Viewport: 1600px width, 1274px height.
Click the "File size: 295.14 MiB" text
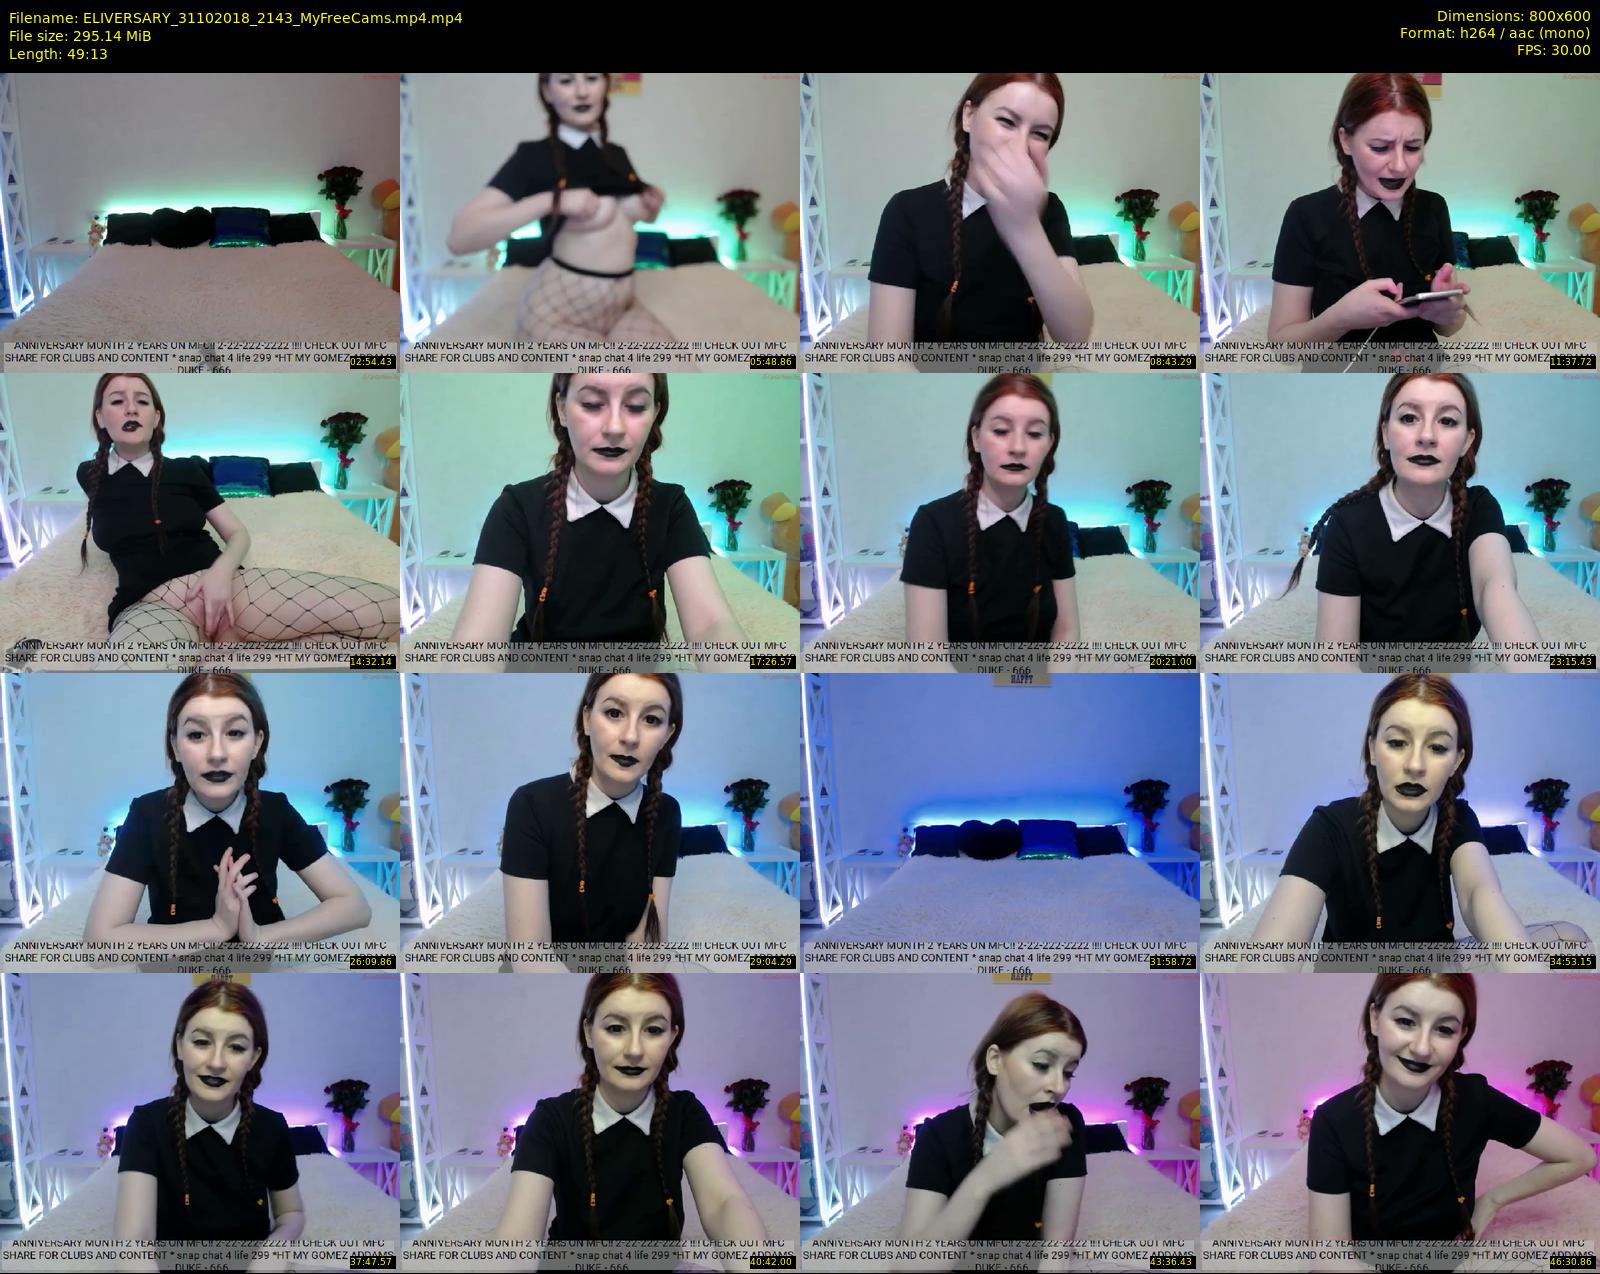tap(80, 36)
